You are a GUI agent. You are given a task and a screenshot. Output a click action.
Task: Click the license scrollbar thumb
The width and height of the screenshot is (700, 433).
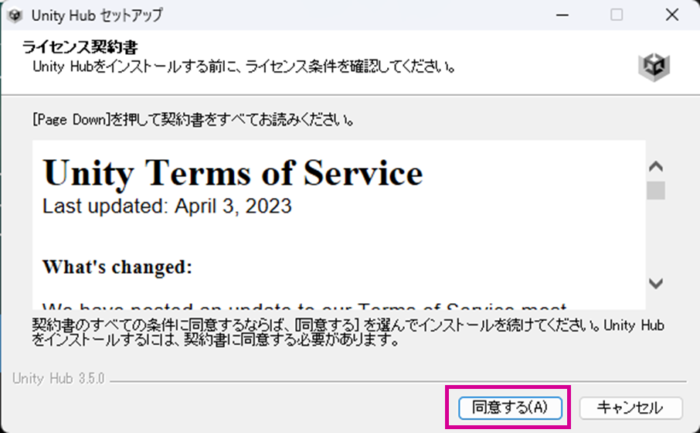[x=655, y=190]
